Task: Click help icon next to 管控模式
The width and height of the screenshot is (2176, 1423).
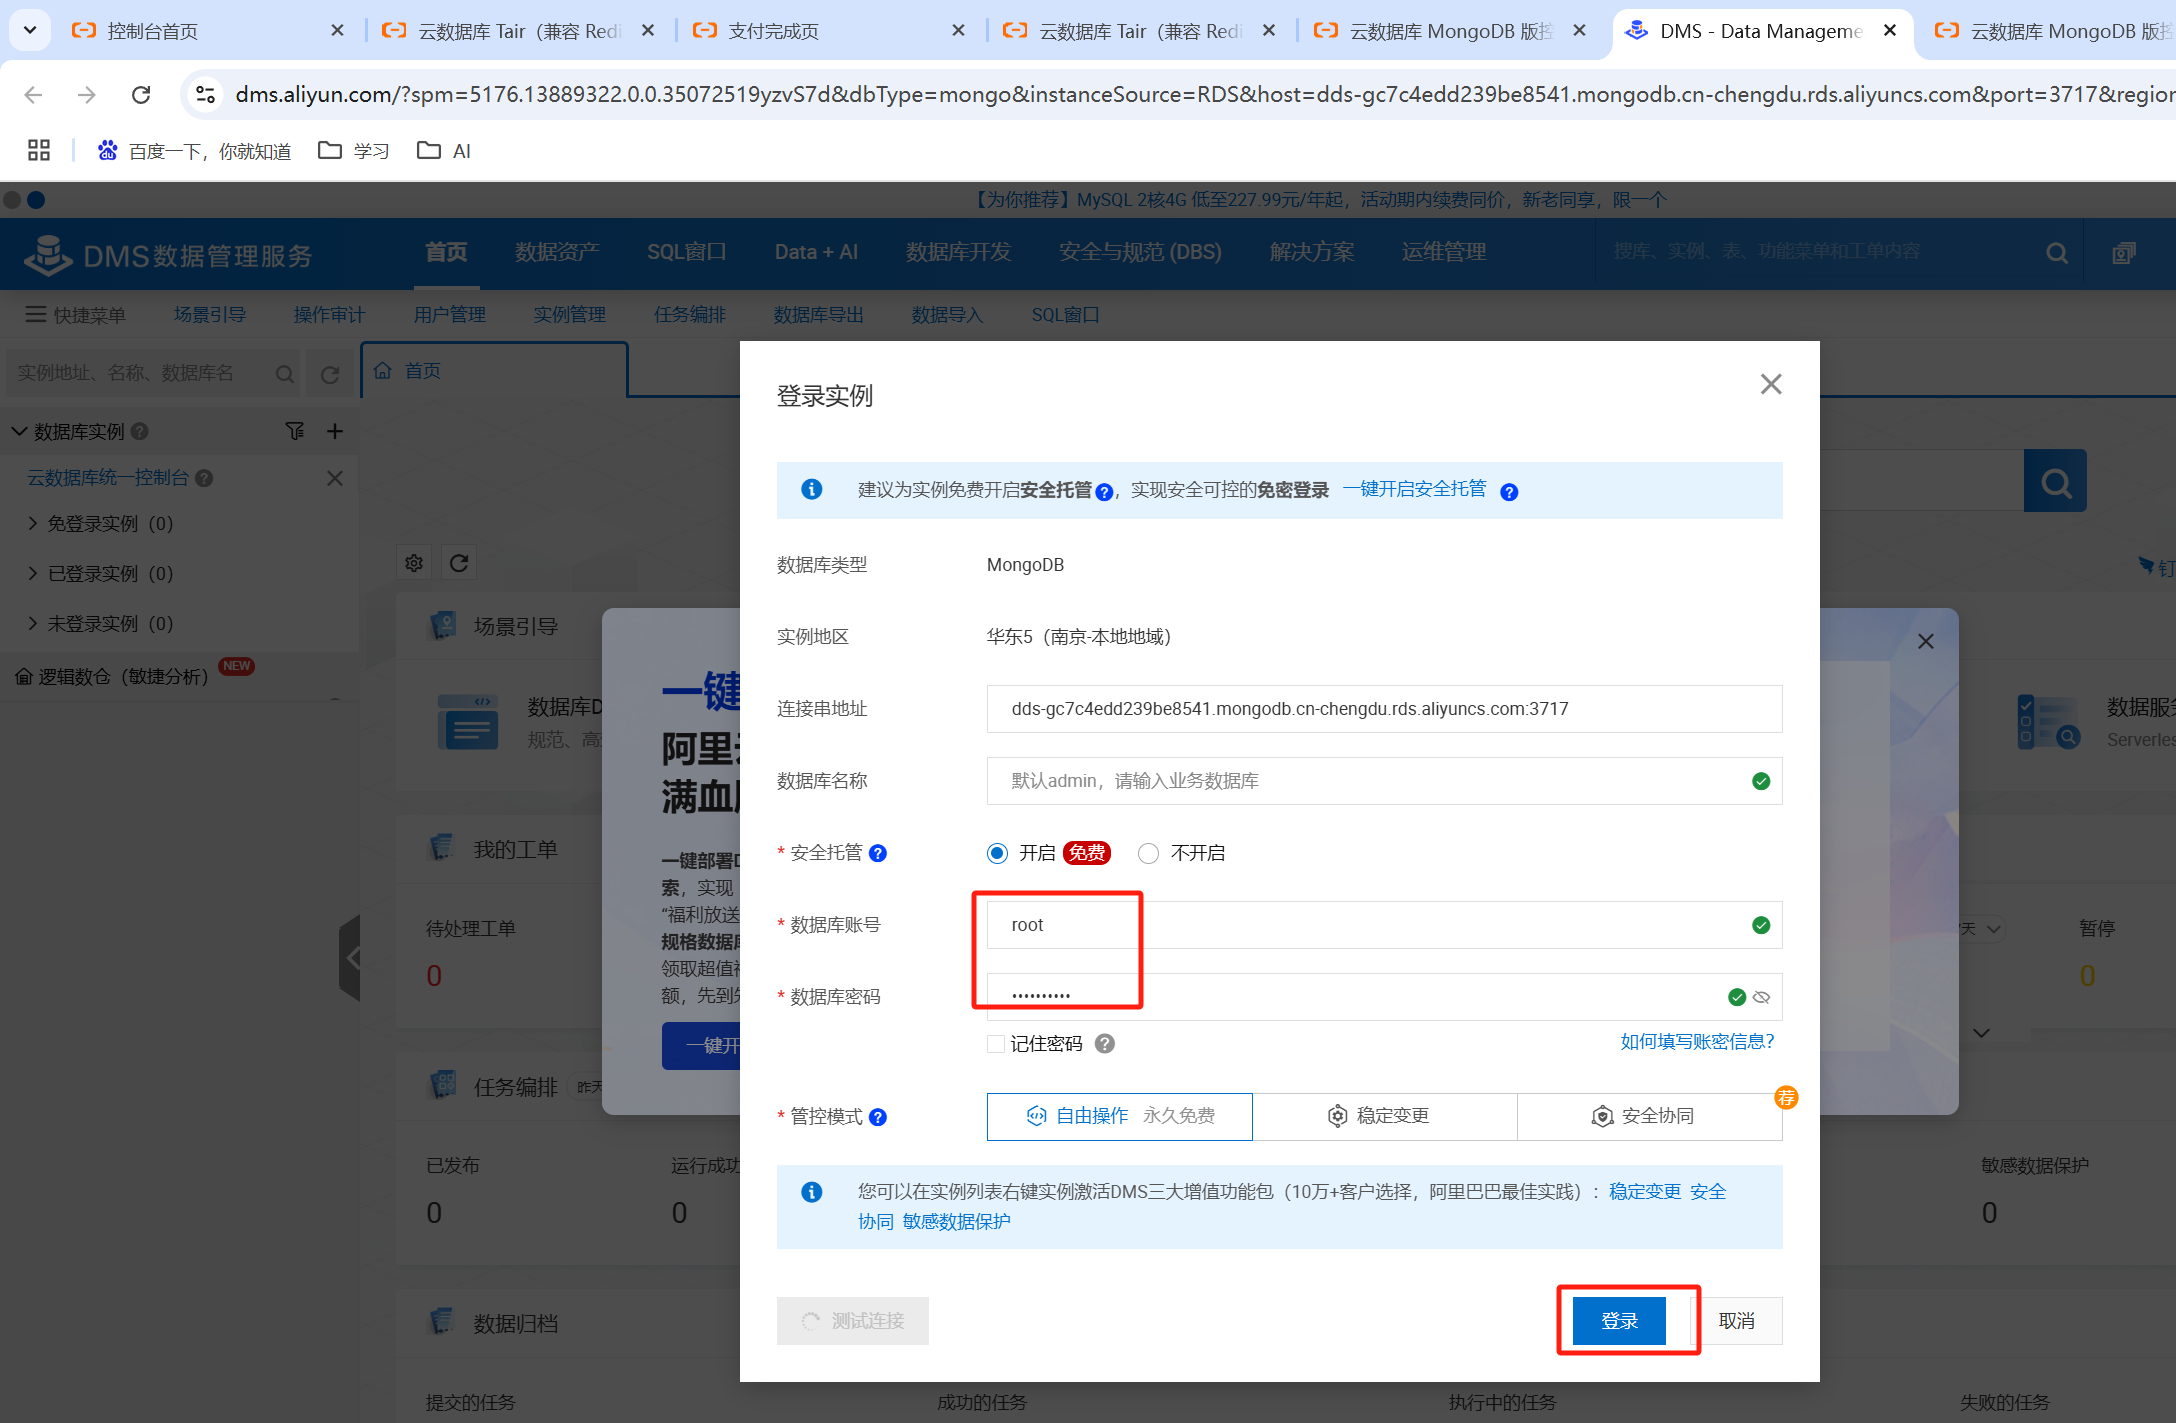Action: click(x=878, y=1117)
